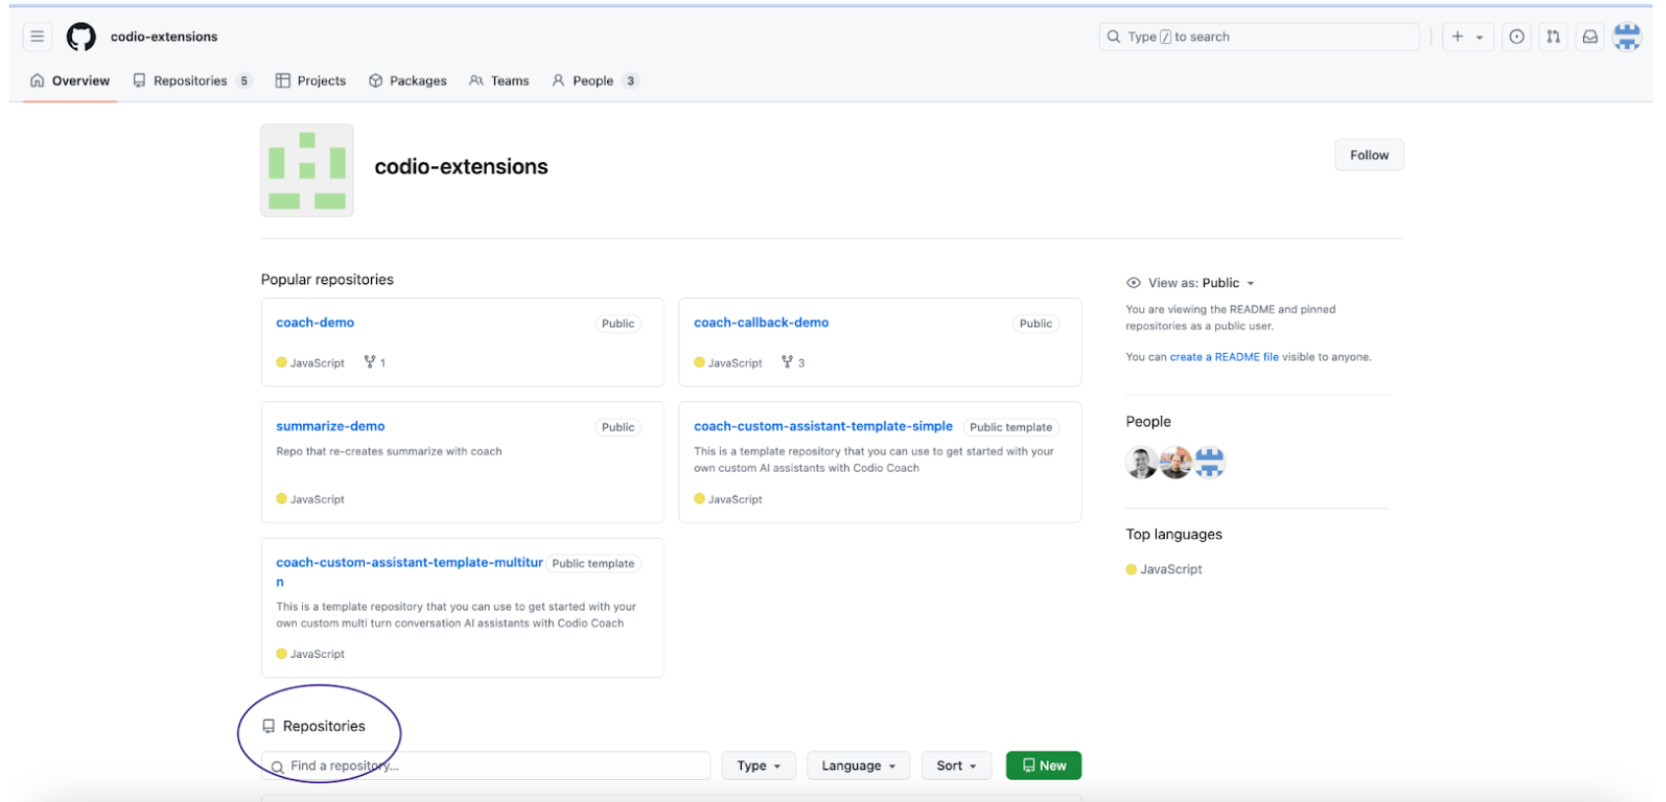Click the search magnifier icon in header
This screenshot has height=802, width=1666.
[x=1113, y=37]
